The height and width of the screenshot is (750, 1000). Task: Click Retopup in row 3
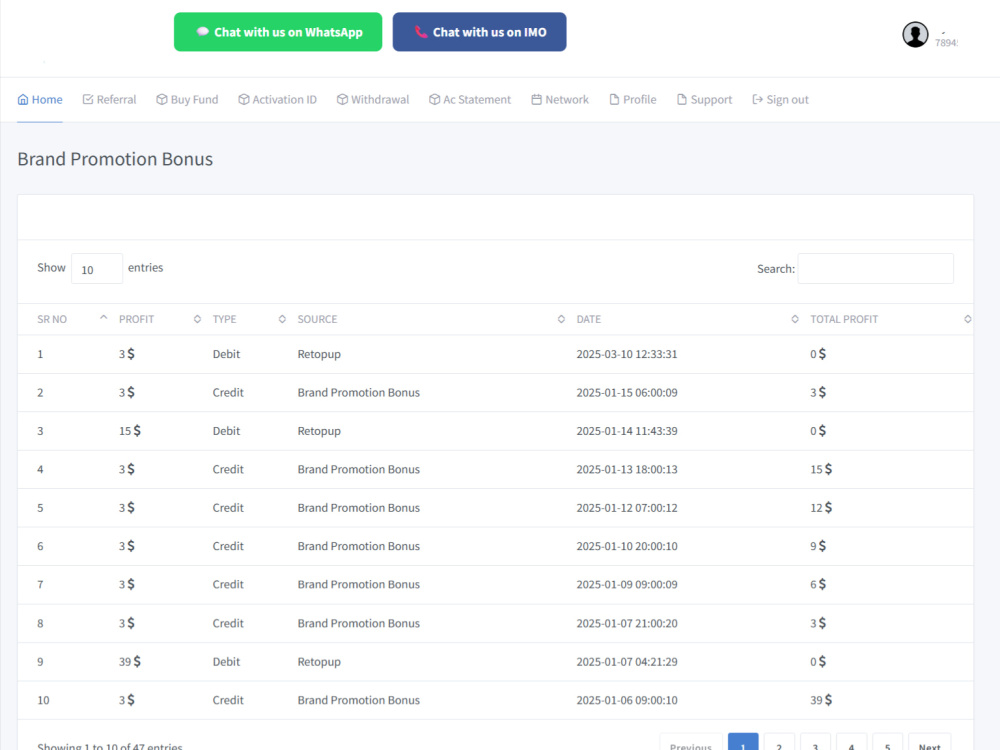[319, 431]
